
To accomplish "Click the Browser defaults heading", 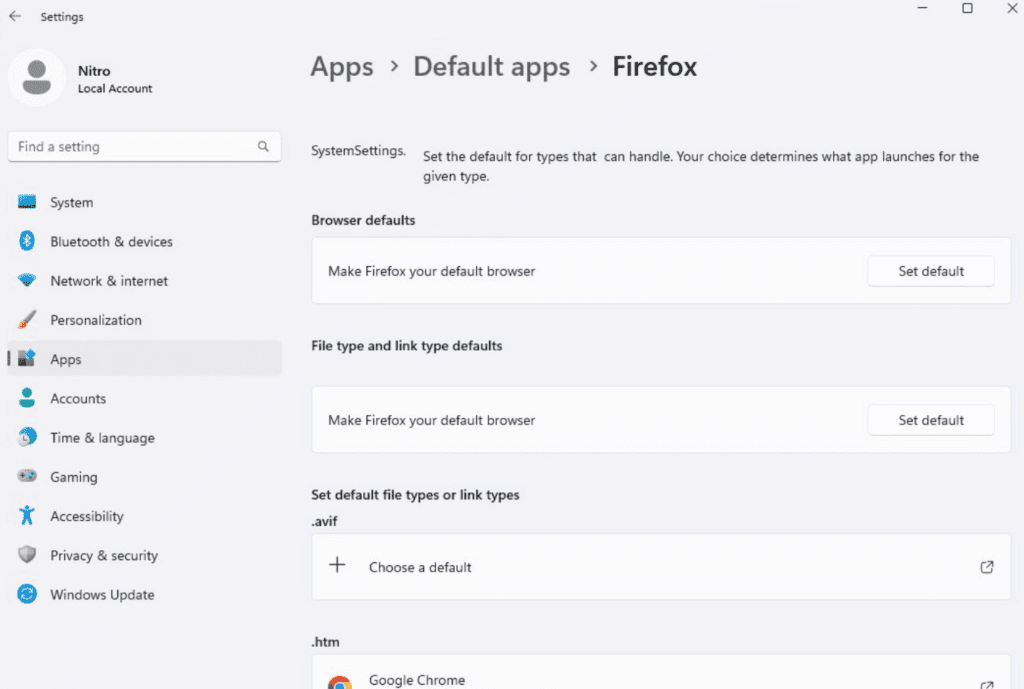I will coord(363,220).
